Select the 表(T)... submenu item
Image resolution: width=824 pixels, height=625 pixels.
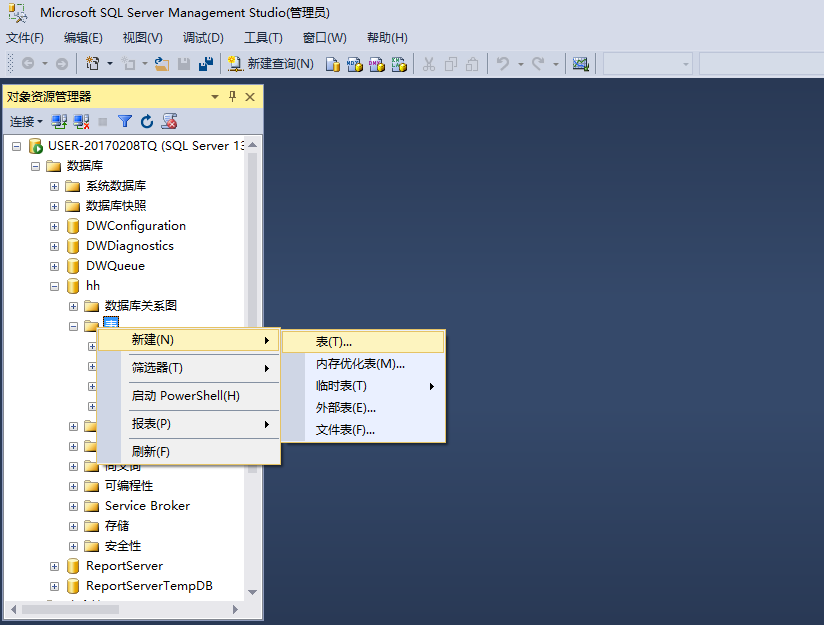tap(363, 342)
